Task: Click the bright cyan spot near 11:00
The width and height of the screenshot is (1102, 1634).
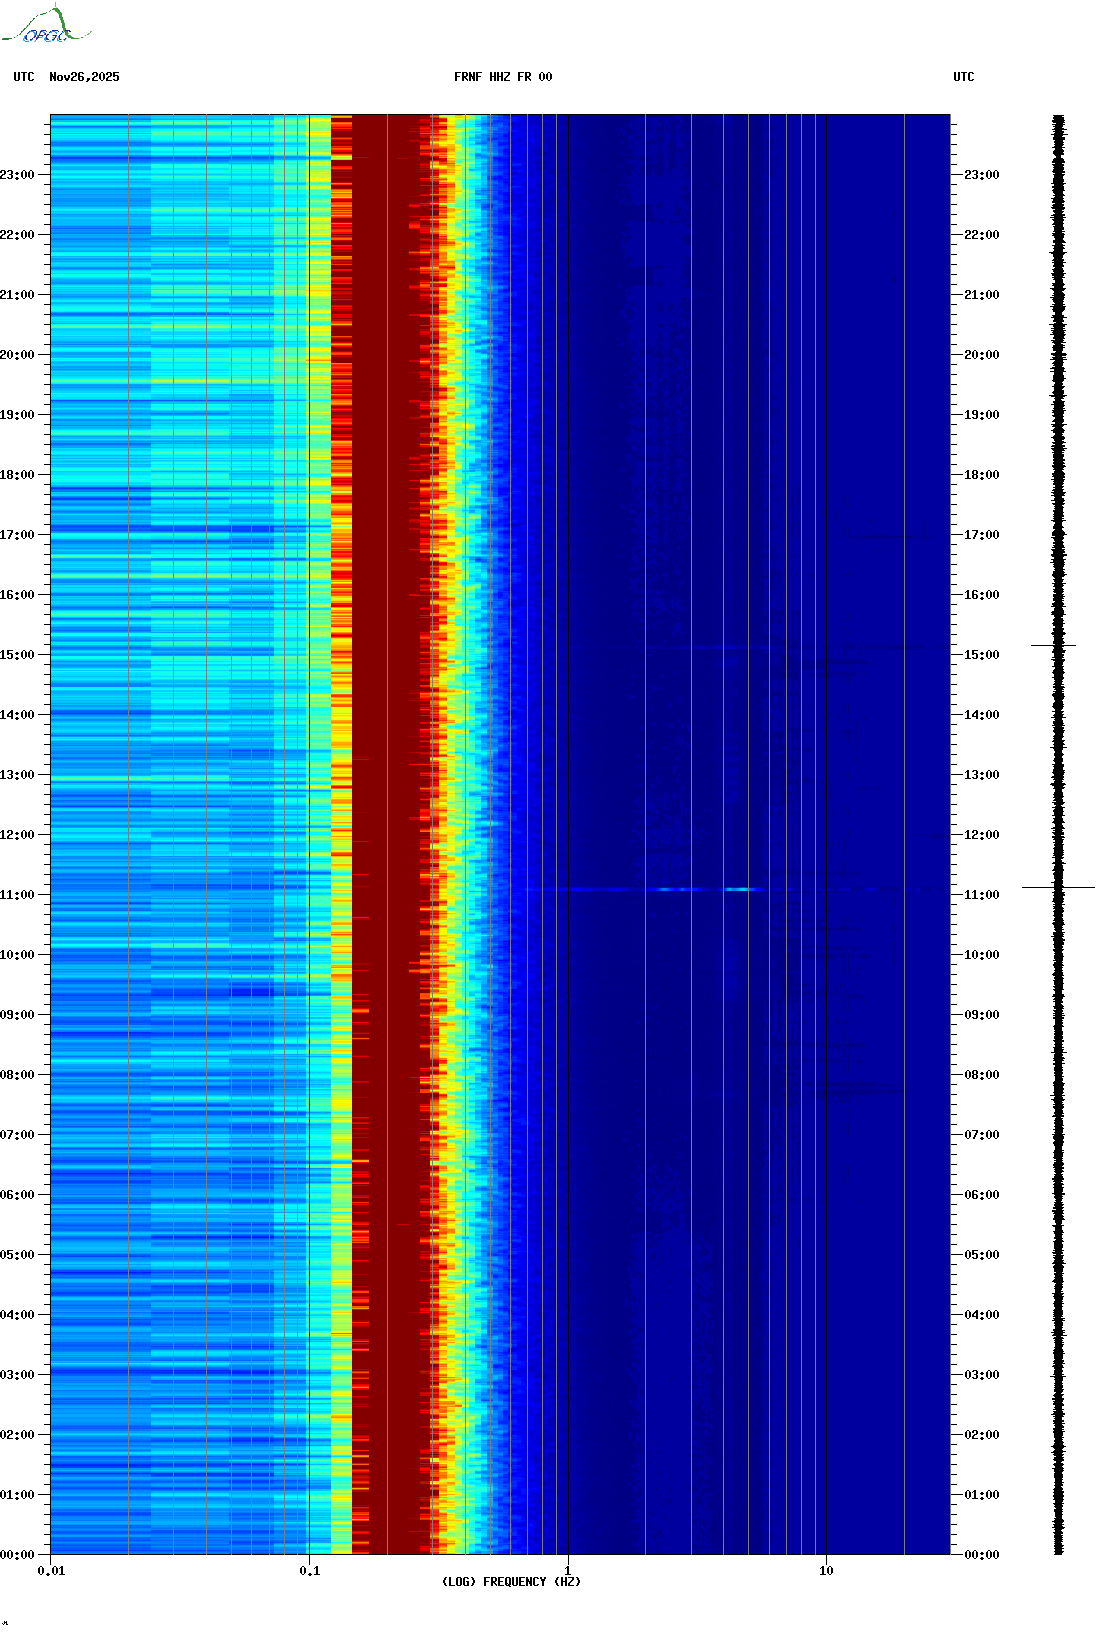Action: coord(738,889)
